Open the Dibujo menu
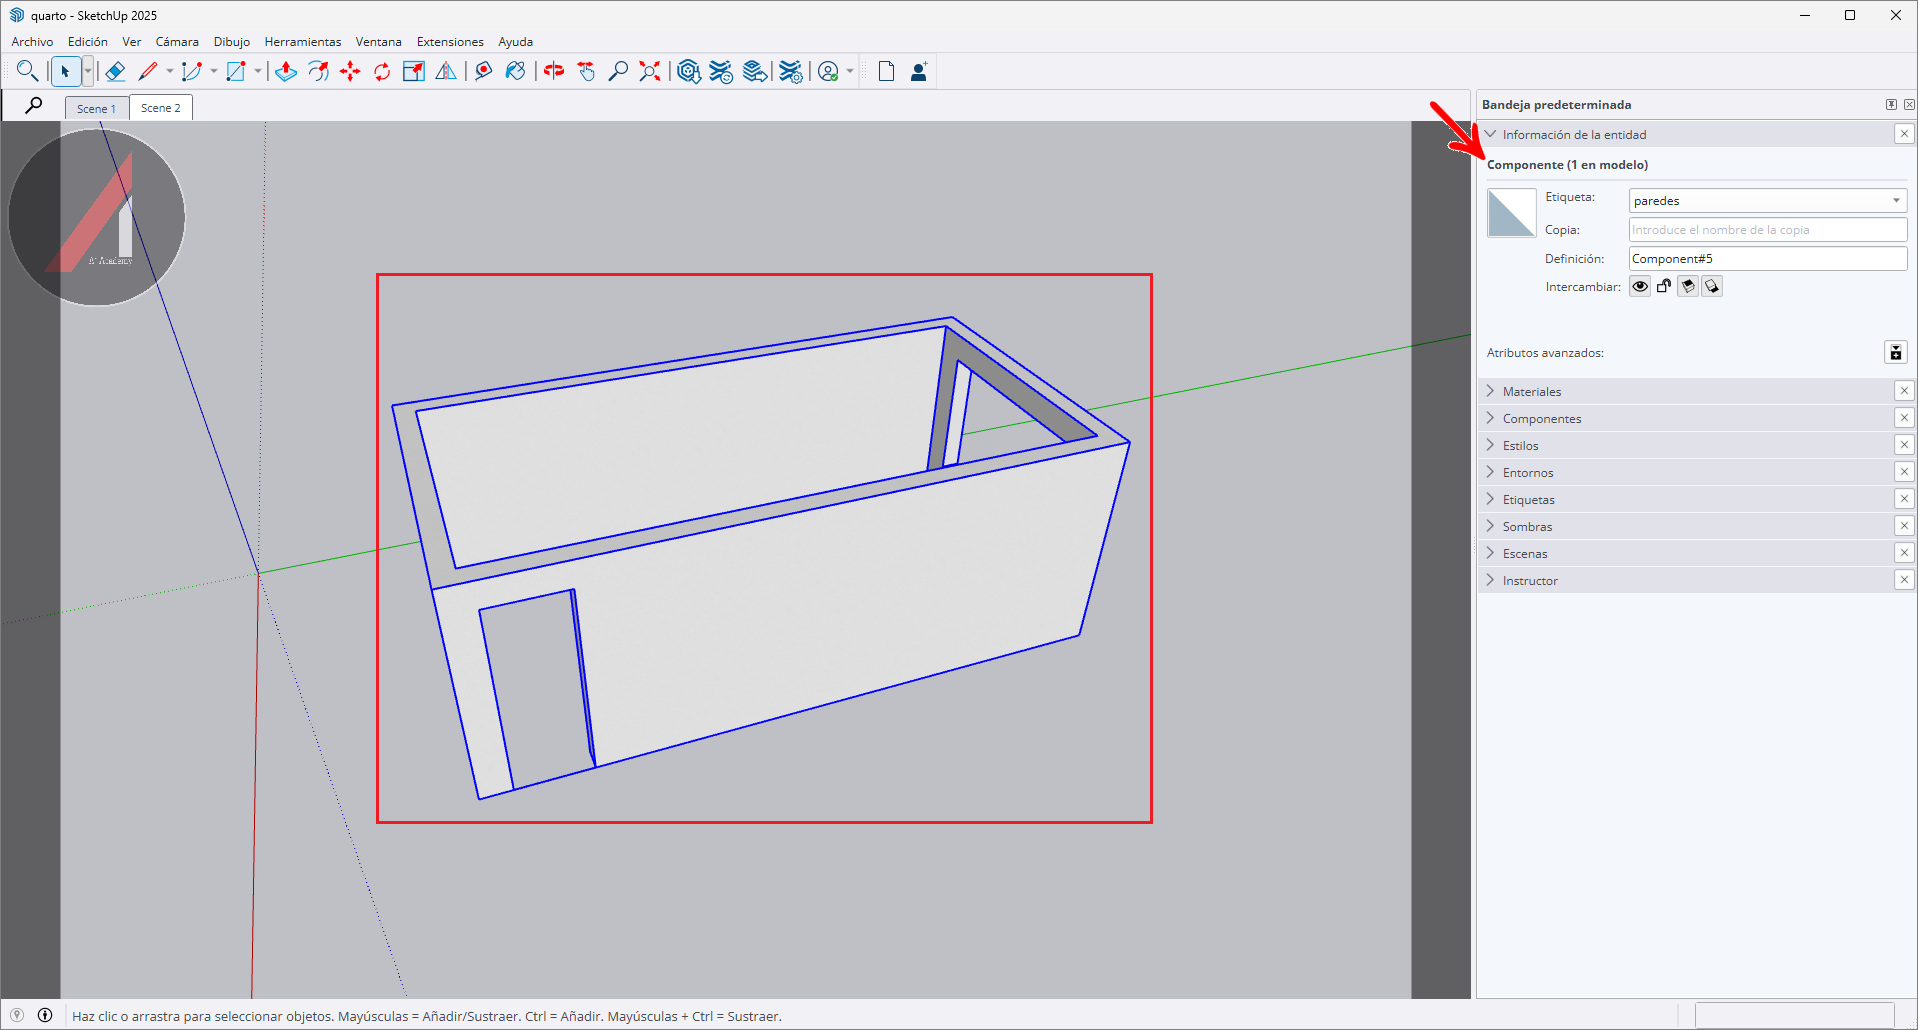The image size is (1918, 1030). pos(232,42)
